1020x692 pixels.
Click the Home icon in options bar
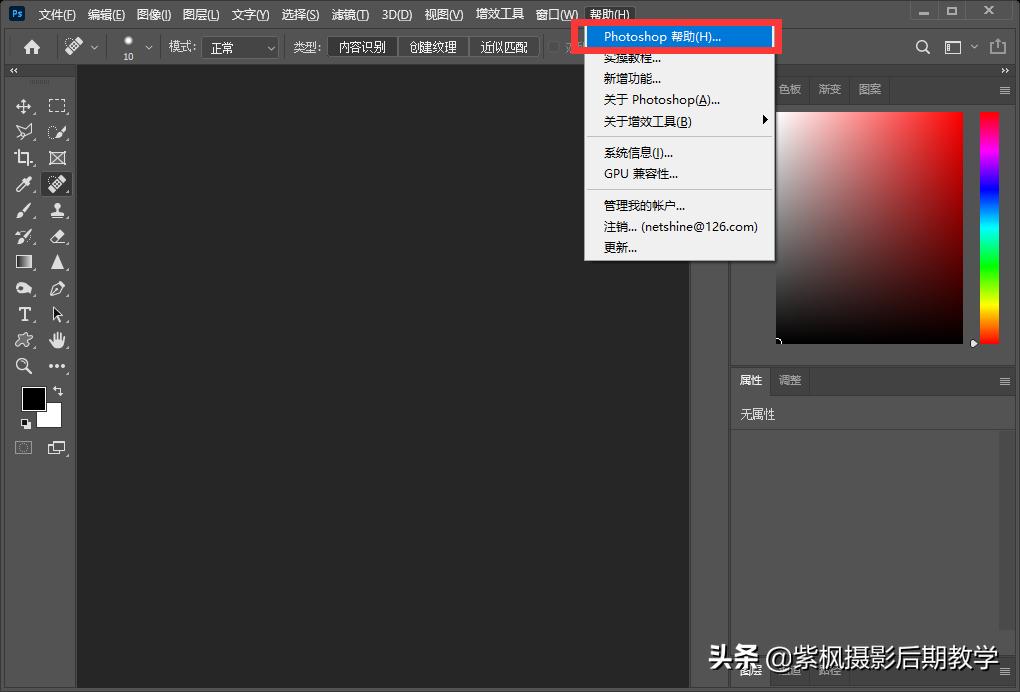[32, 47]
